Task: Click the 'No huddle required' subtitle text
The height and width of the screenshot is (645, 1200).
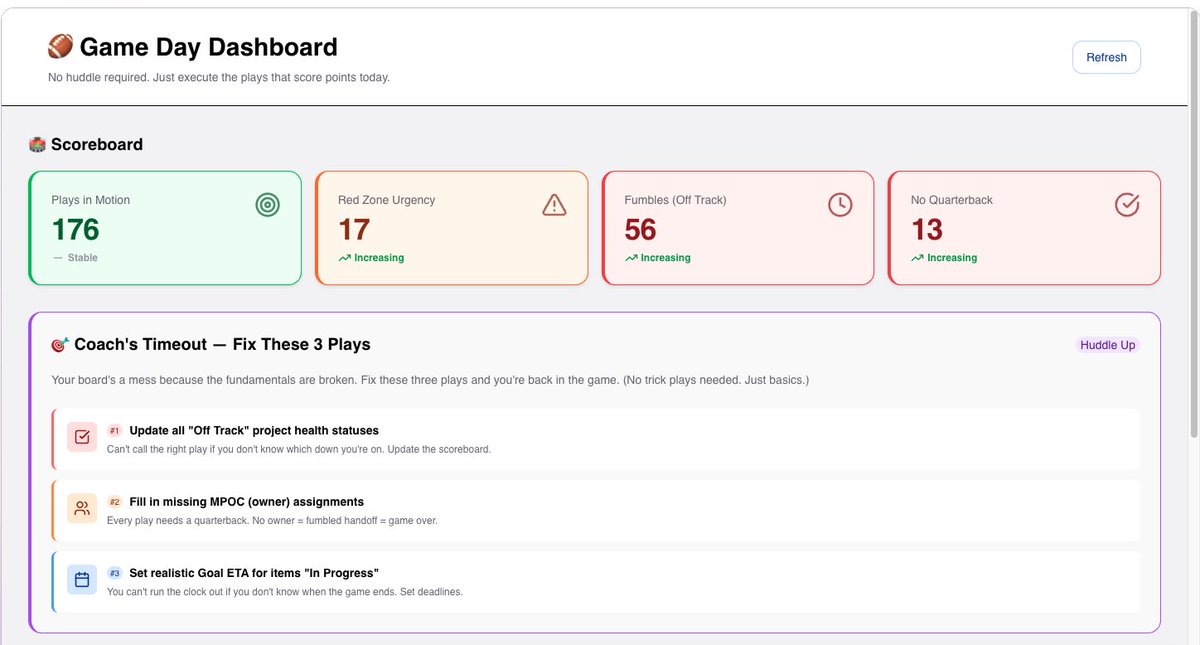Action: pyautogui.click(x=219, y=77)
